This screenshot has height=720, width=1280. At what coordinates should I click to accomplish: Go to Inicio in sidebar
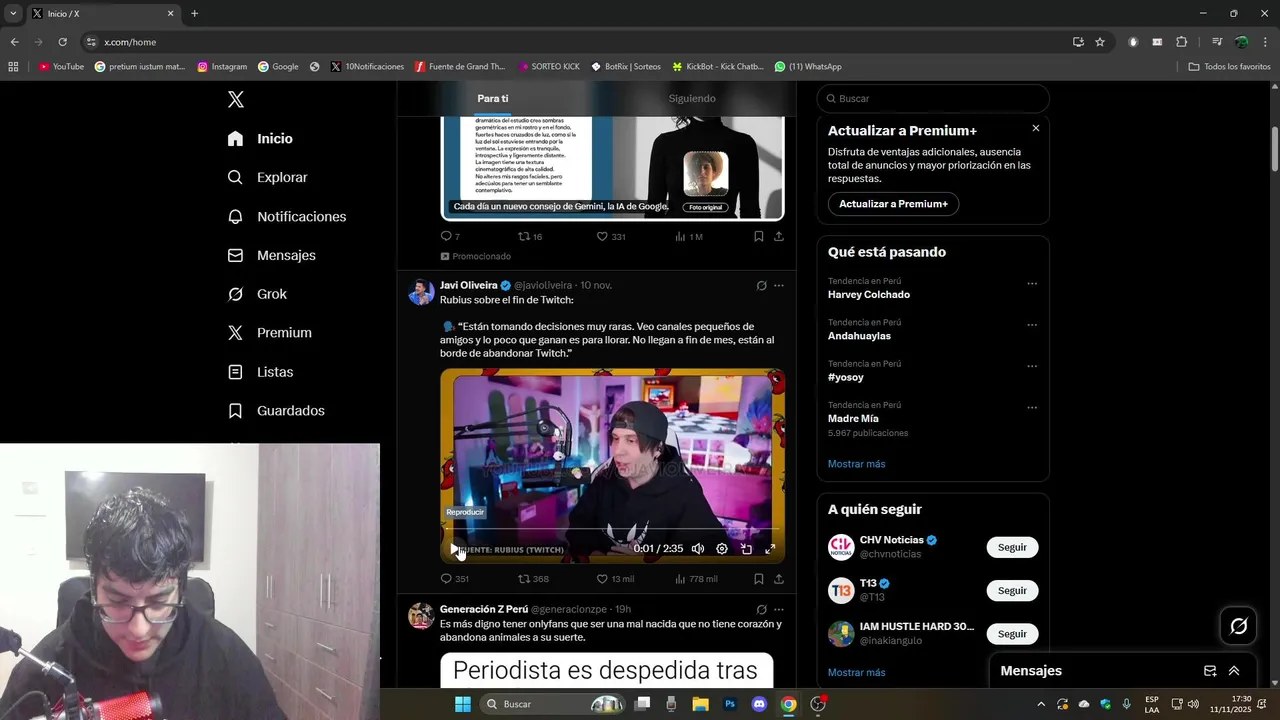[260, 139]
